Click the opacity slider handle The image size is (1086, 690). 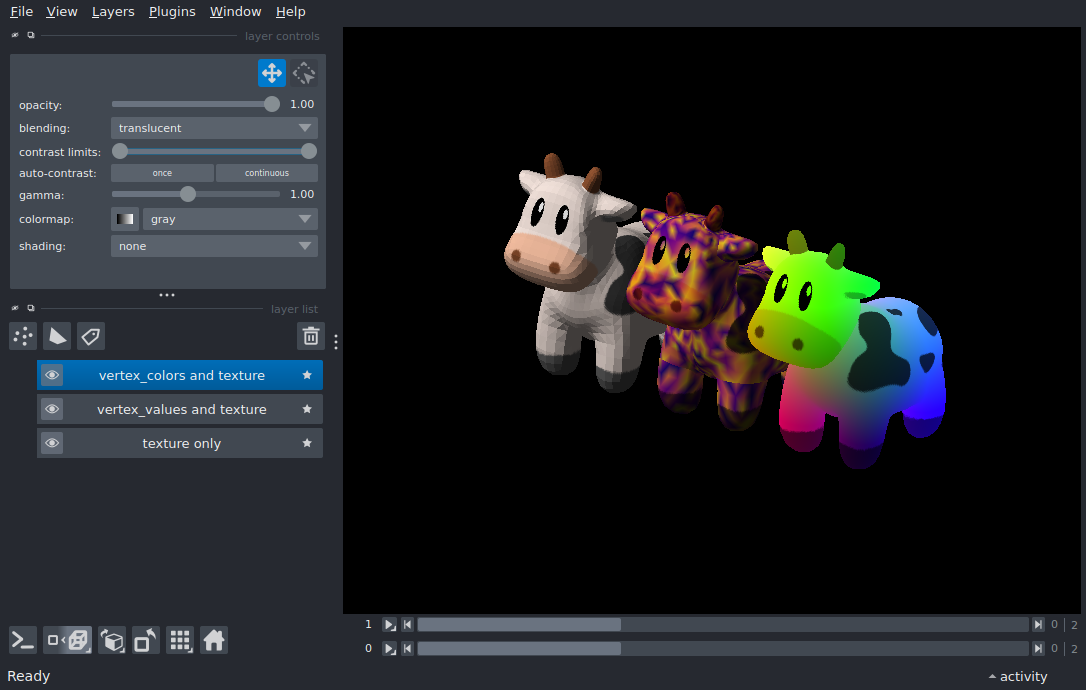coord(272,104)
